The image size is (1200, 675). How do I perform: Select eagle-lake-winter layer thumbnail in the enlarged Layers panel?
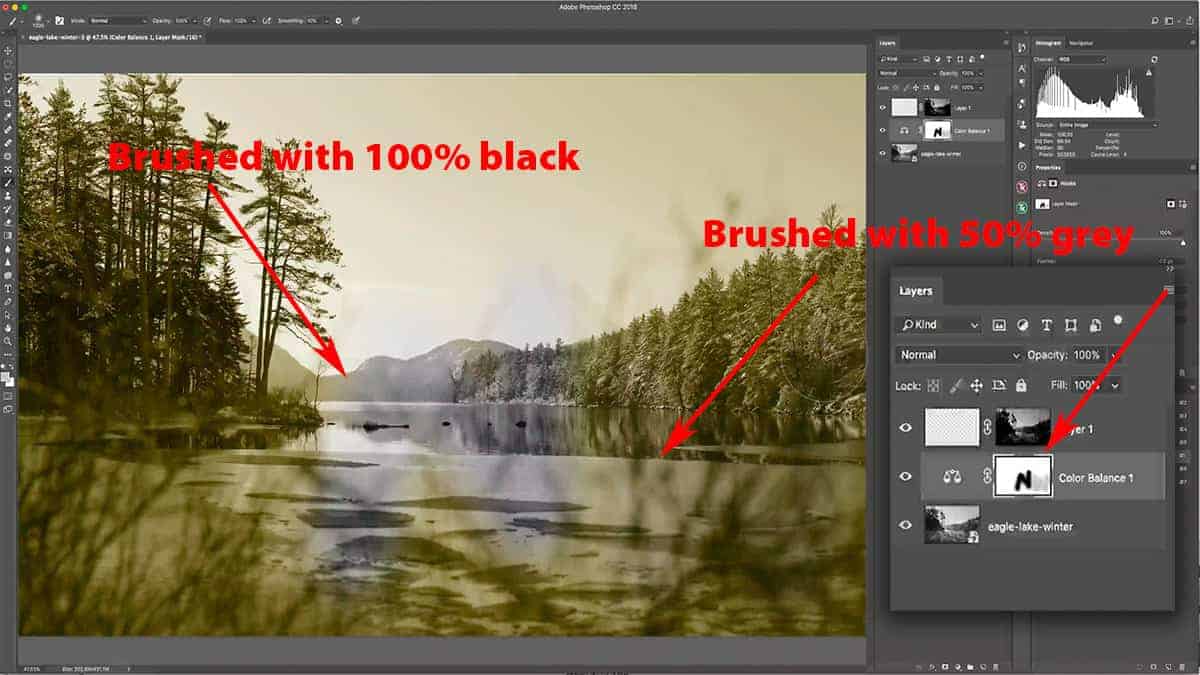(x=952, y=525)
